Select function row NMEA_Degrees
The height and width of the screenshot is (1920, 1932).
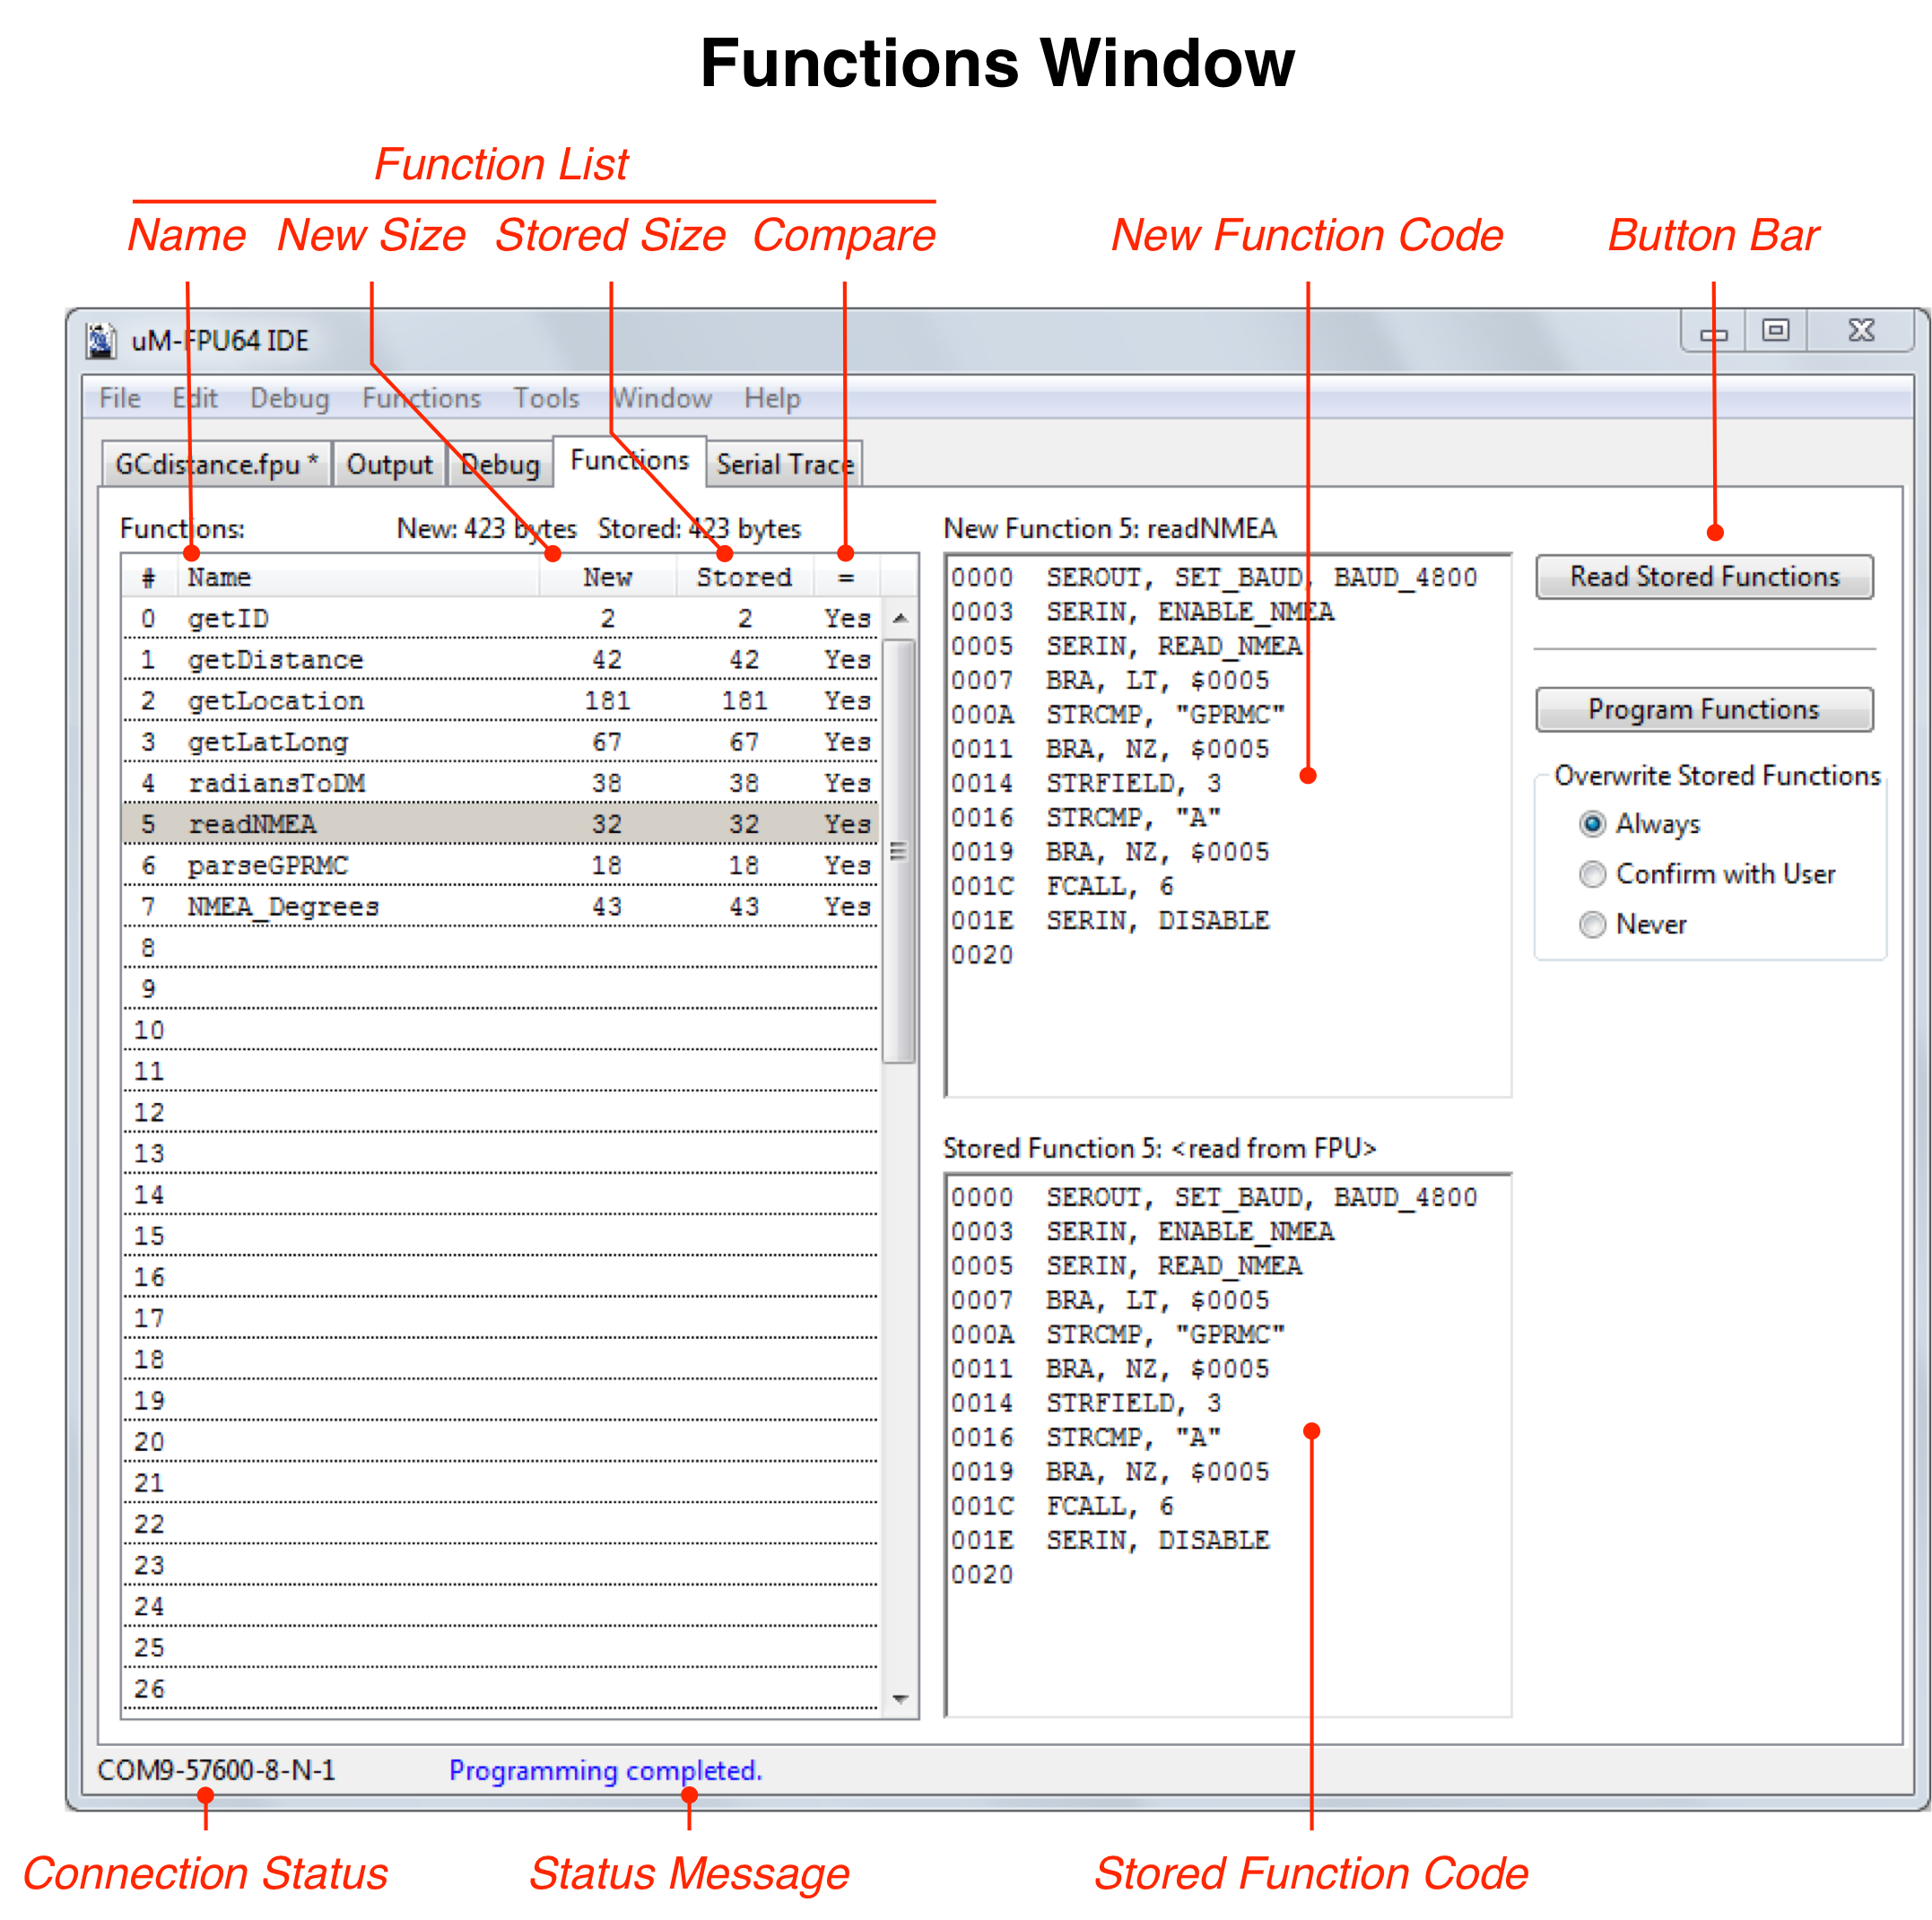(x=500, y=906)
